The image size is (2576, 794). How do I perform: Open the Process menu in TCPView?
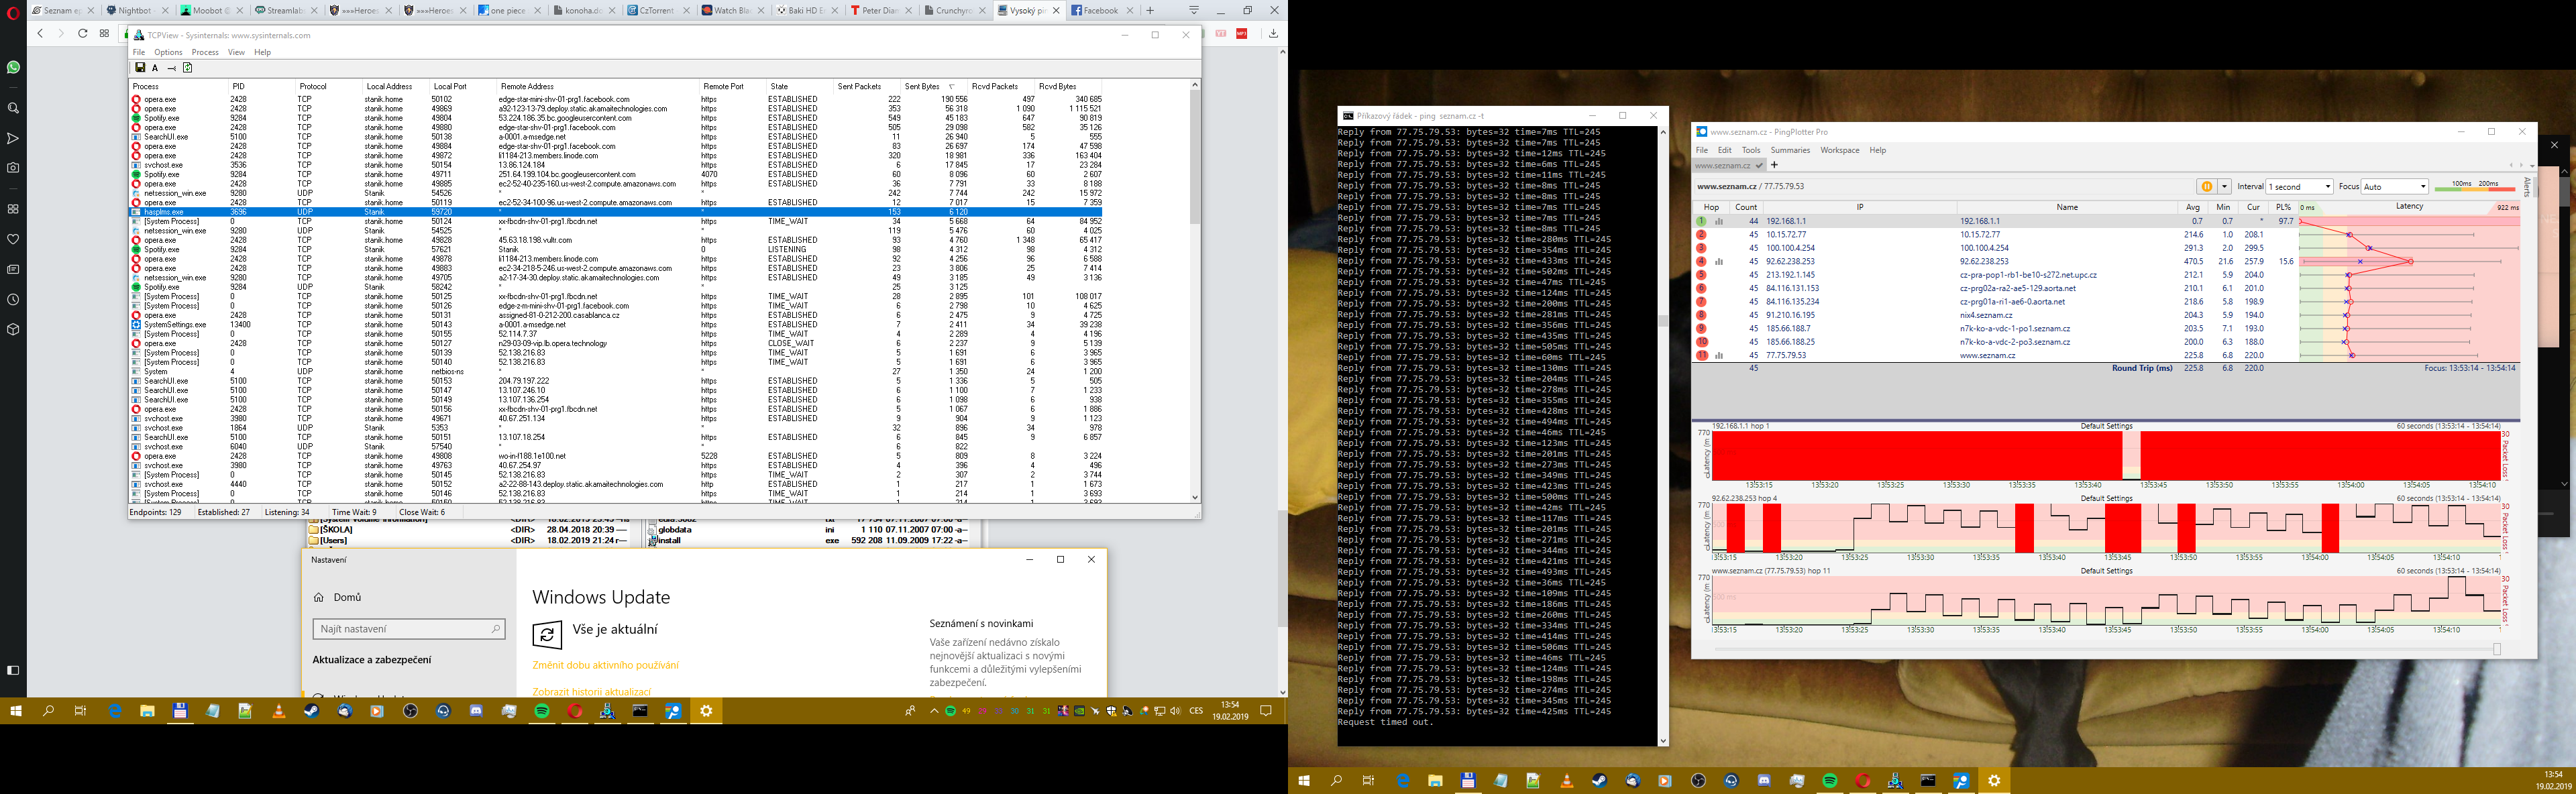tap(205, 52)
